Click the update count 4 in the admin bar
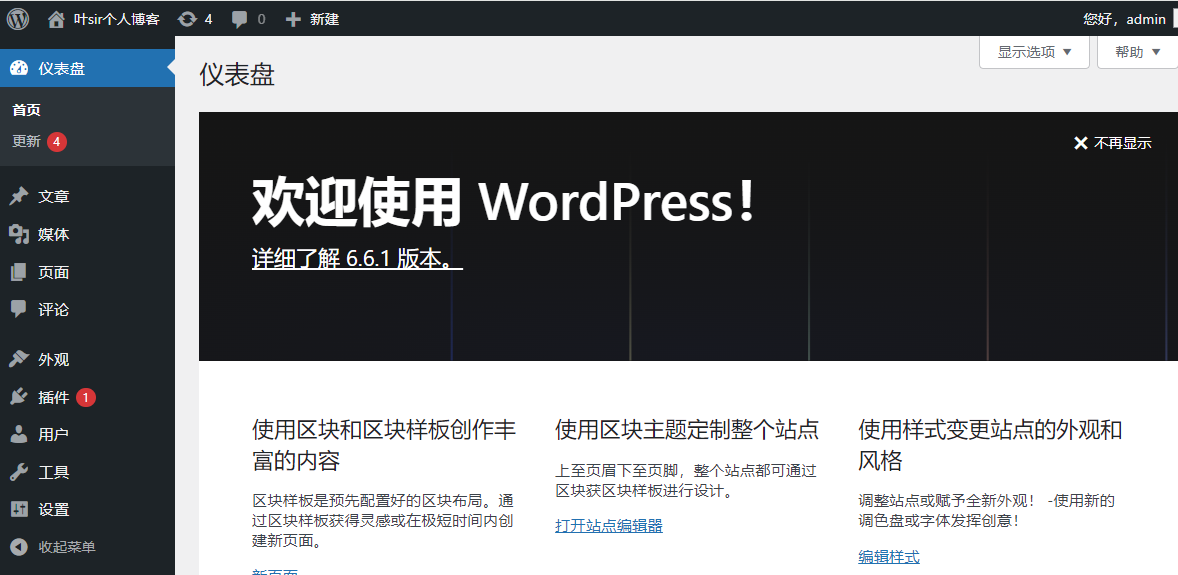1178x575 pixels. coord(208,20)
